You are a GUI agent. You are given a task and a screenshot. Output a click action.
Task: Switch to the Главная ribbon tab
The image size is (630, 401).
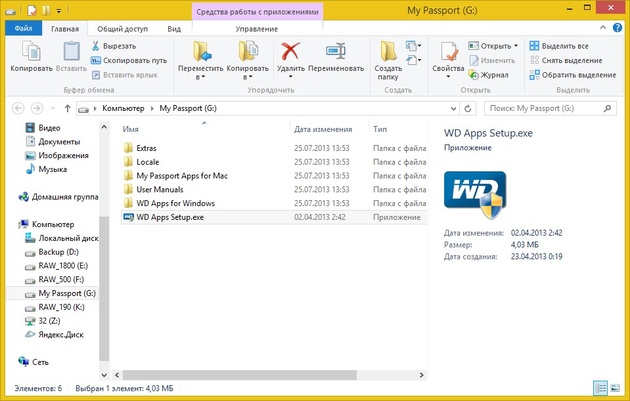point(65,29)
